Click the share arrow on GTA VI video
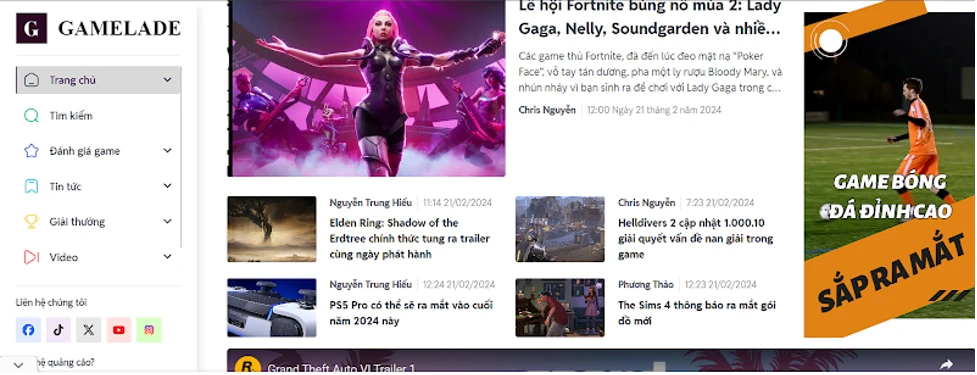The height and width of the screenshot is (375, 977). point(946,364)
